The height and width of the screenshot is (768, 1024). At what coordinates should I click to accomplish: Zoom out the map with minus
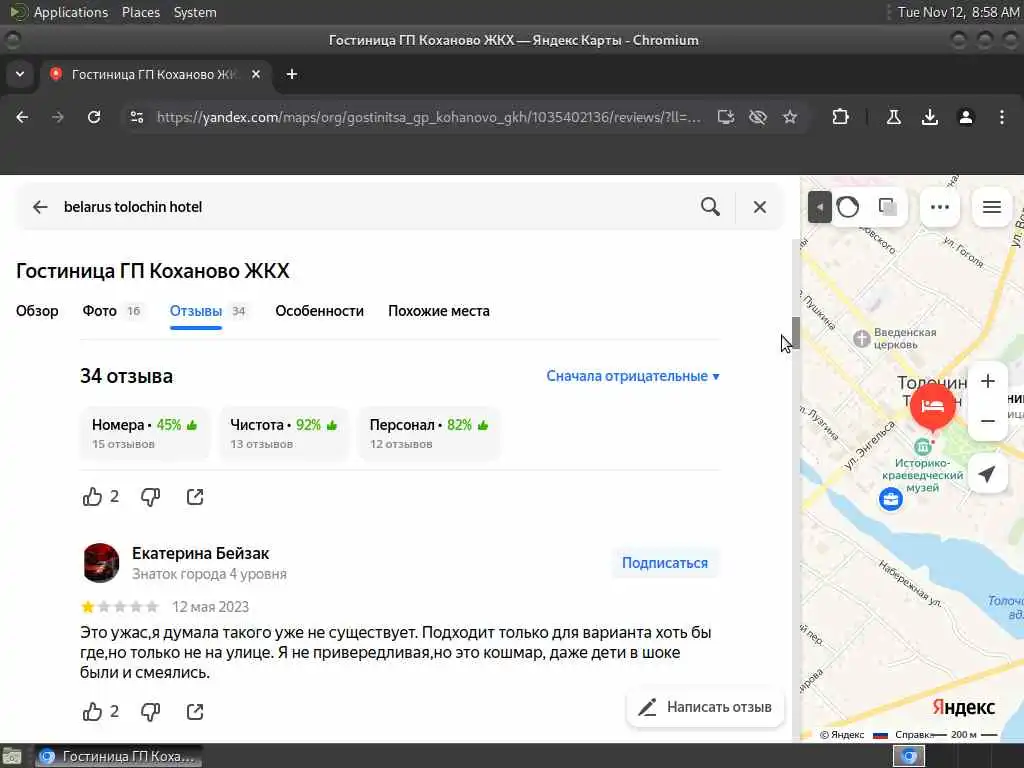(988, 421)
